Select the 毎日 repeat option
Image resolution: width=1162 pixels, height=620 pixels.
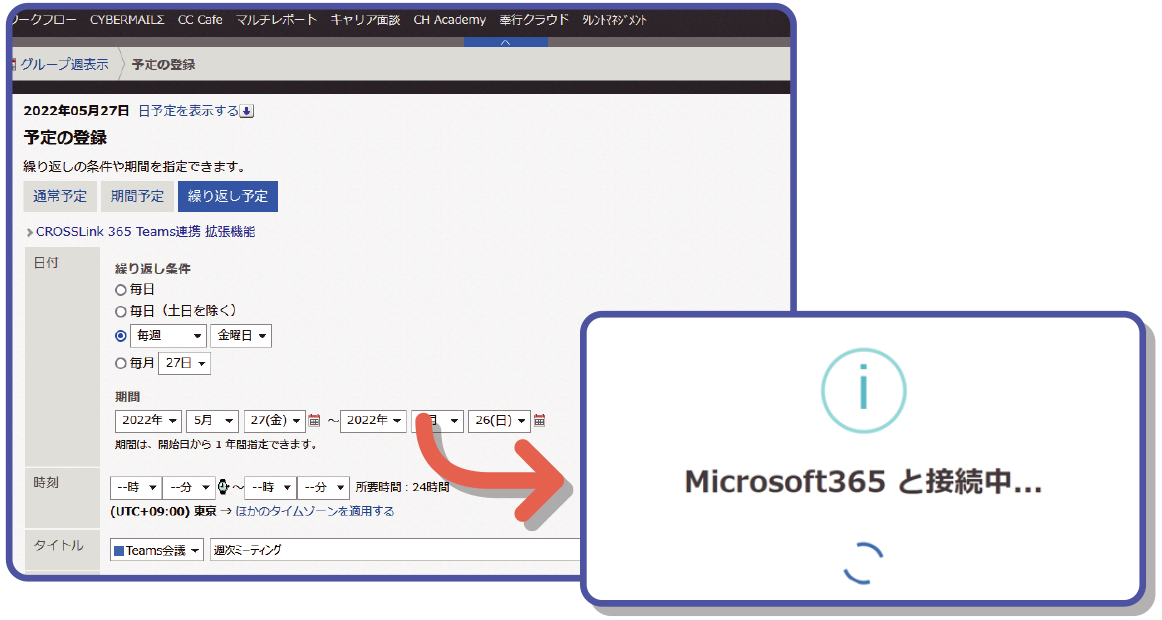[119, 289]
